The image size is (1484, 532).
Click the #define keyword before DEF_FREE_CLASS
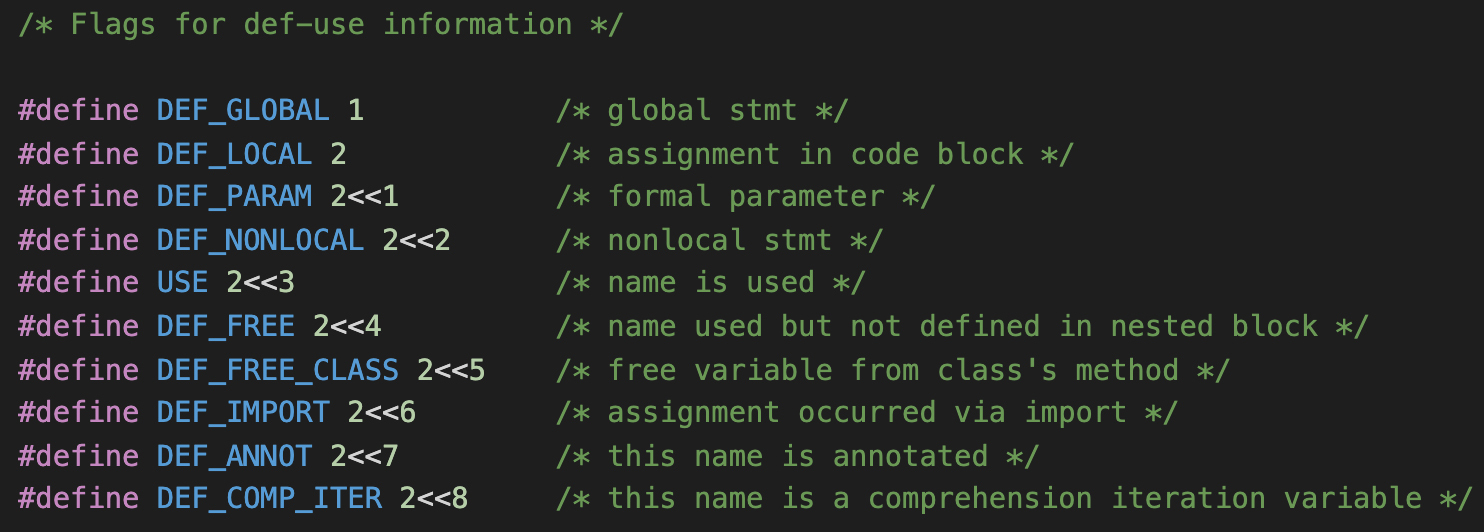pyautogui.click(x=78, y=370)
